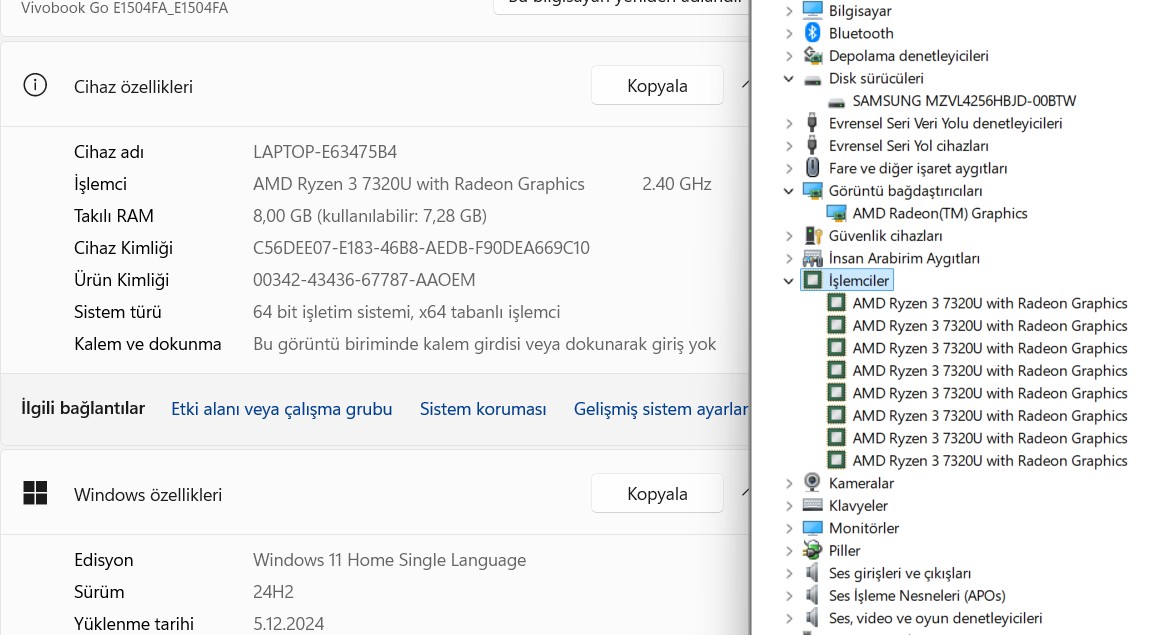Click the İşlemci value in Settings
This screenshot has width=1171, height=635.
point(419,184)
